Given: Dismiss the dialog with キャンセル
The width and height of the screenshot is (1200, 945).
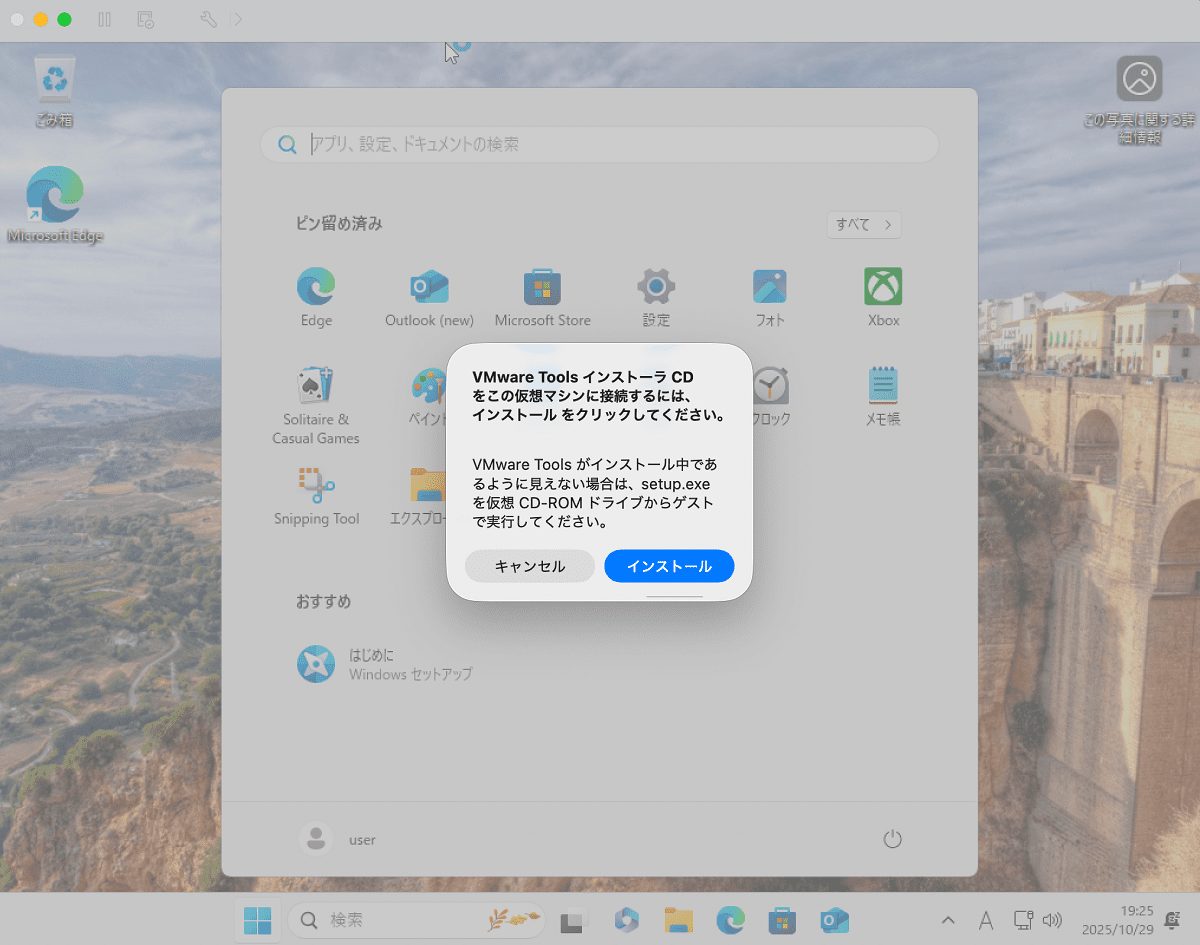Looking at the screenshot, I should pyautogui.click(x=530, y=566).
